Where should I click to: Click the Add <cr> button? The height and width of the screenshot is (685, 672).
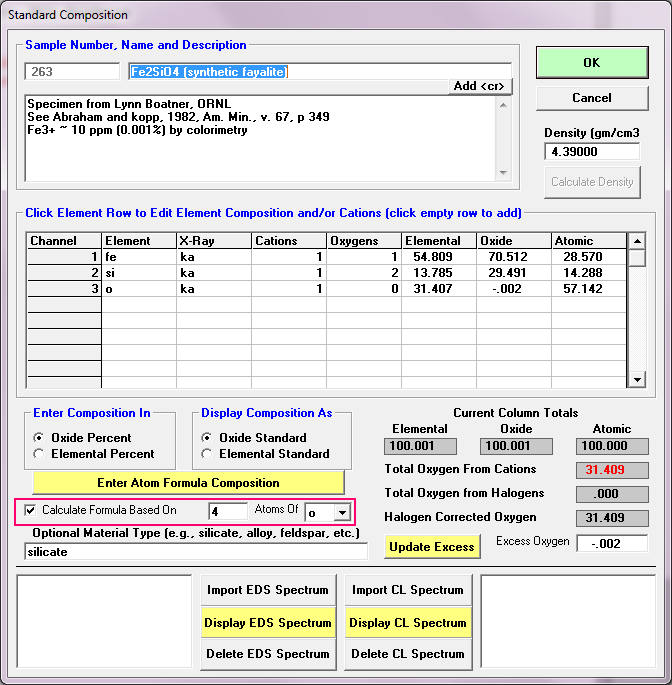tap(479, 86)
